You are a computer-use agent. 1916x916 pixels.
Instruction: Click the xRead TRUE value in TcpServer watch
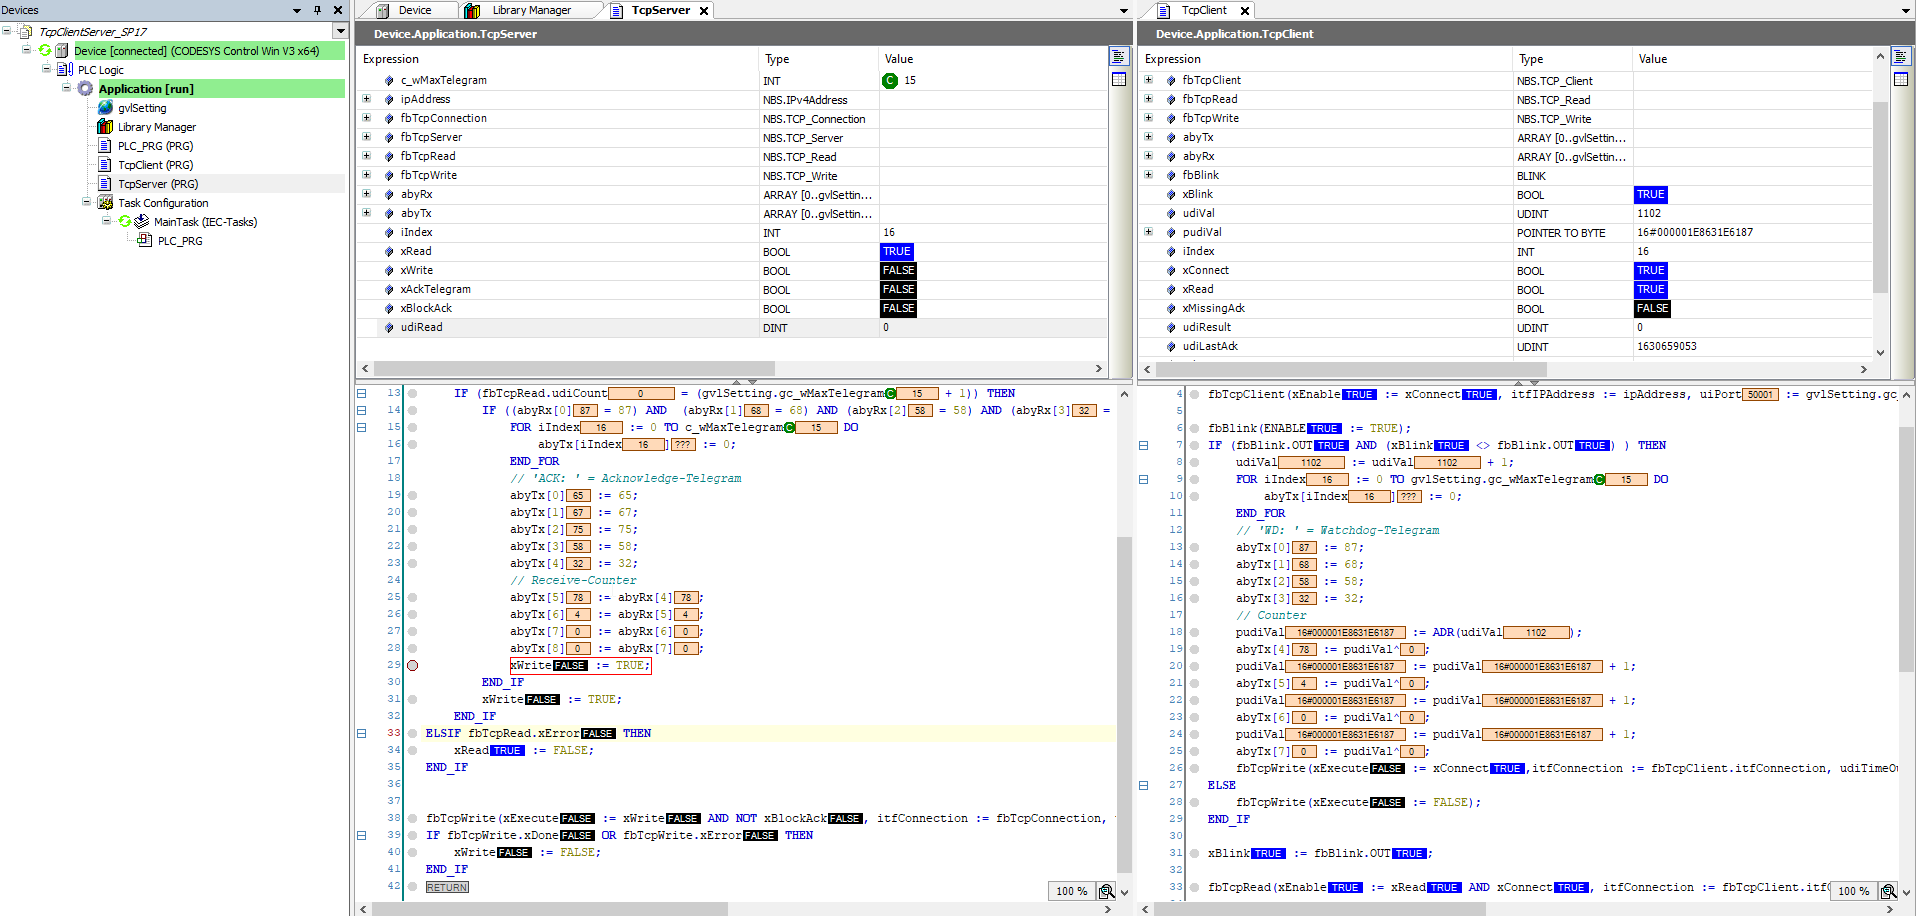click(x=896, y=252)
